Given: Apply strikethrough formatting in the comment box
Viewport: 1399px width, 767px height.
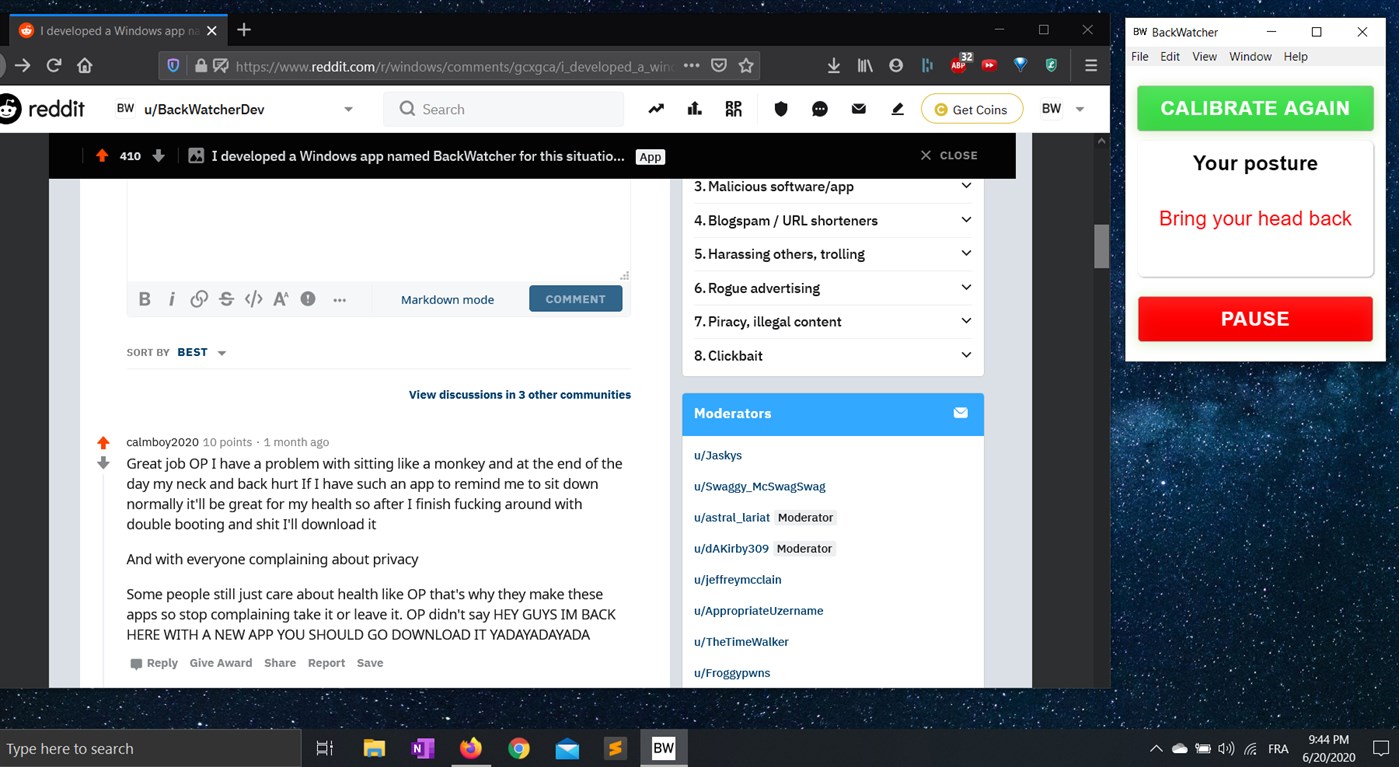Looking at the screenshot, I should point(225,298).
